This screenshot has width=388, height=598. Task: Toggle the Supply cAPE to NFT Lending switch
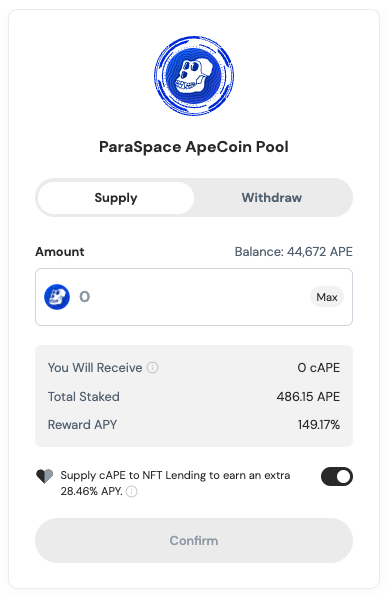[336, 477]
